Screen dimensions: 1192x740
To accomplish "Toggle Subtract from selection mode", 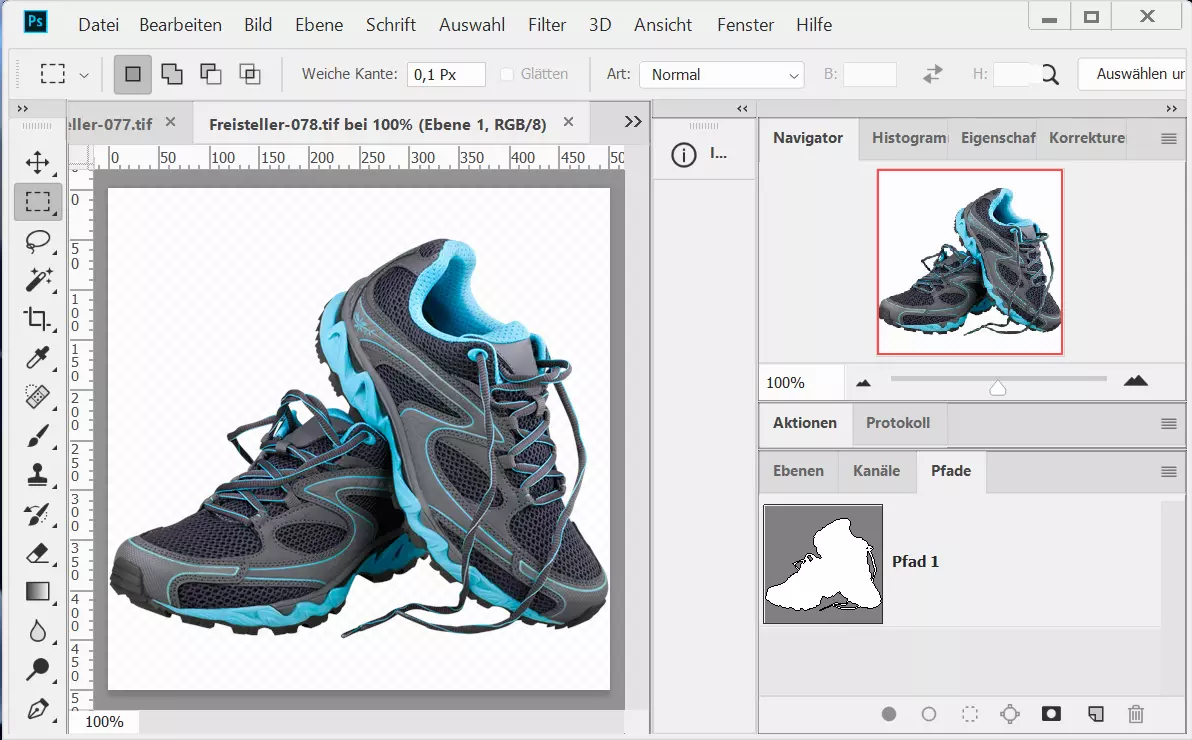I will (209, 74).
